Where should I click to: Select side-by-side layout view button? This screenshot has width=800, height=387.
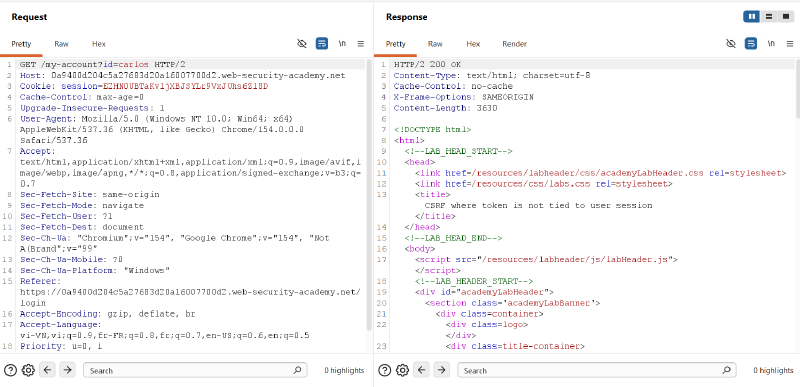click(752, 17)
